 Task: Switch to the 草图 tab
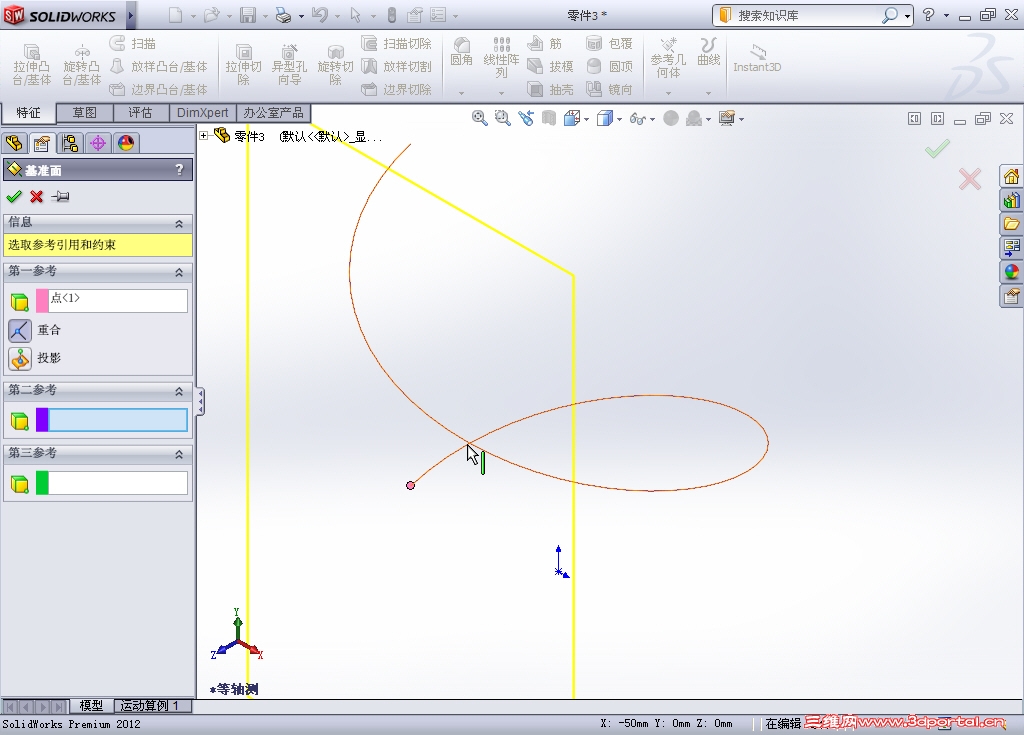click(84, 113)
